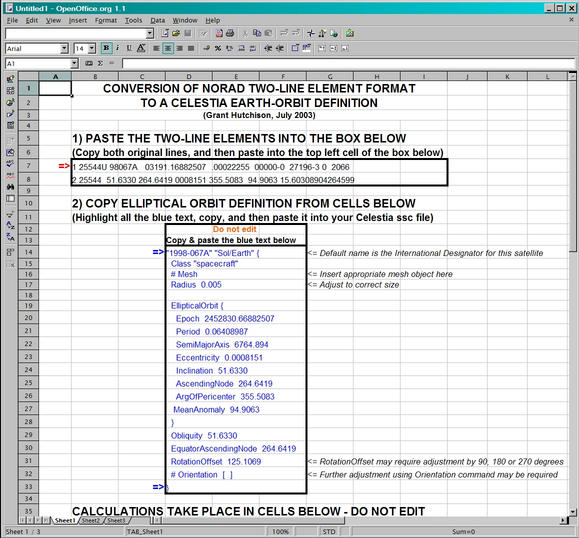Switch to Sheet3 tab
The width and height of the screenshot is (579, 538).
click(117, 520)
